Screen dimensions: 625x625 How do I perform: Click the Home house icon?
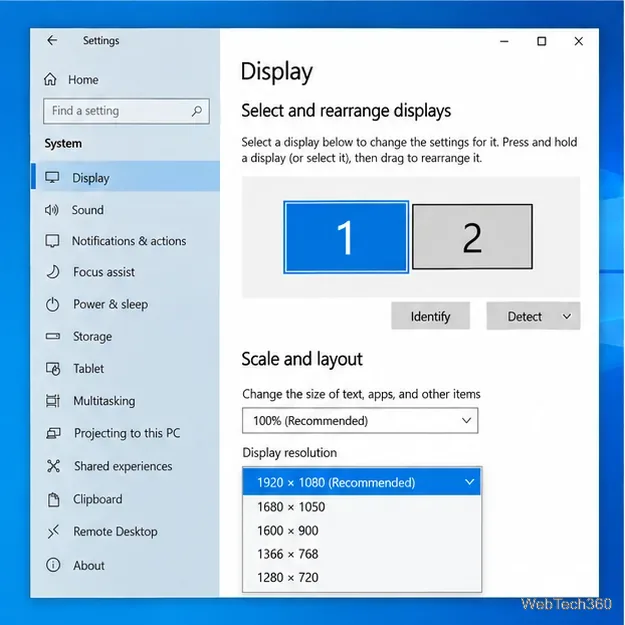(50, 79)
